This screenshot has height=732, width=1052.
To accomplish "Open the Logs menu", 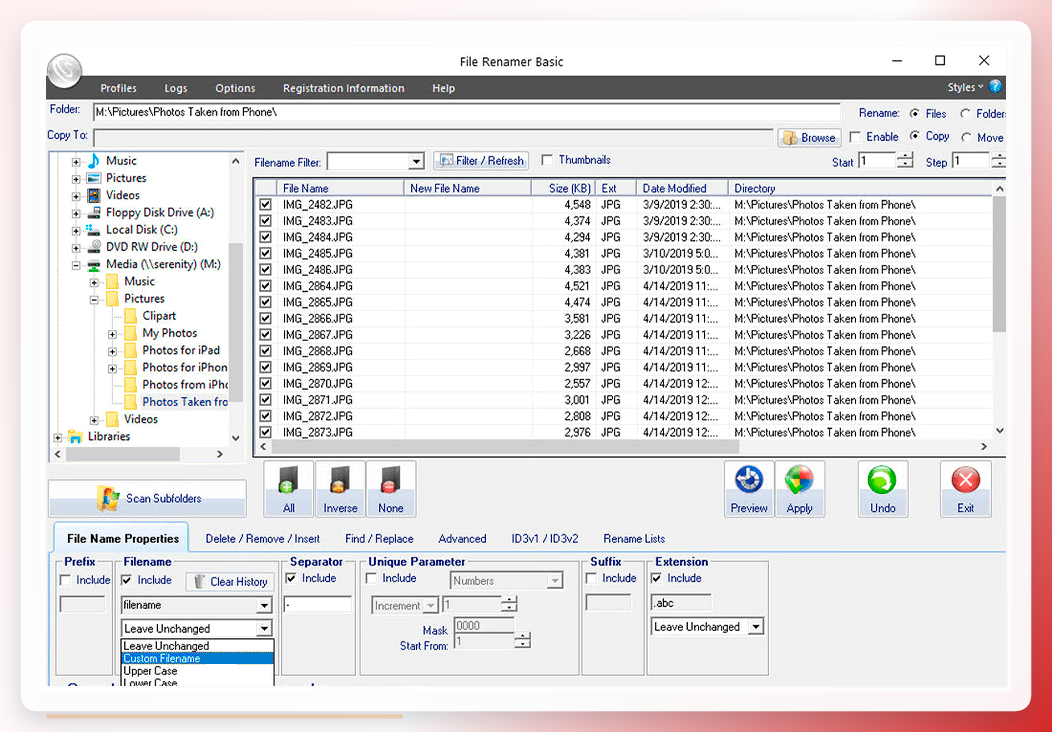I will point(176,88).
